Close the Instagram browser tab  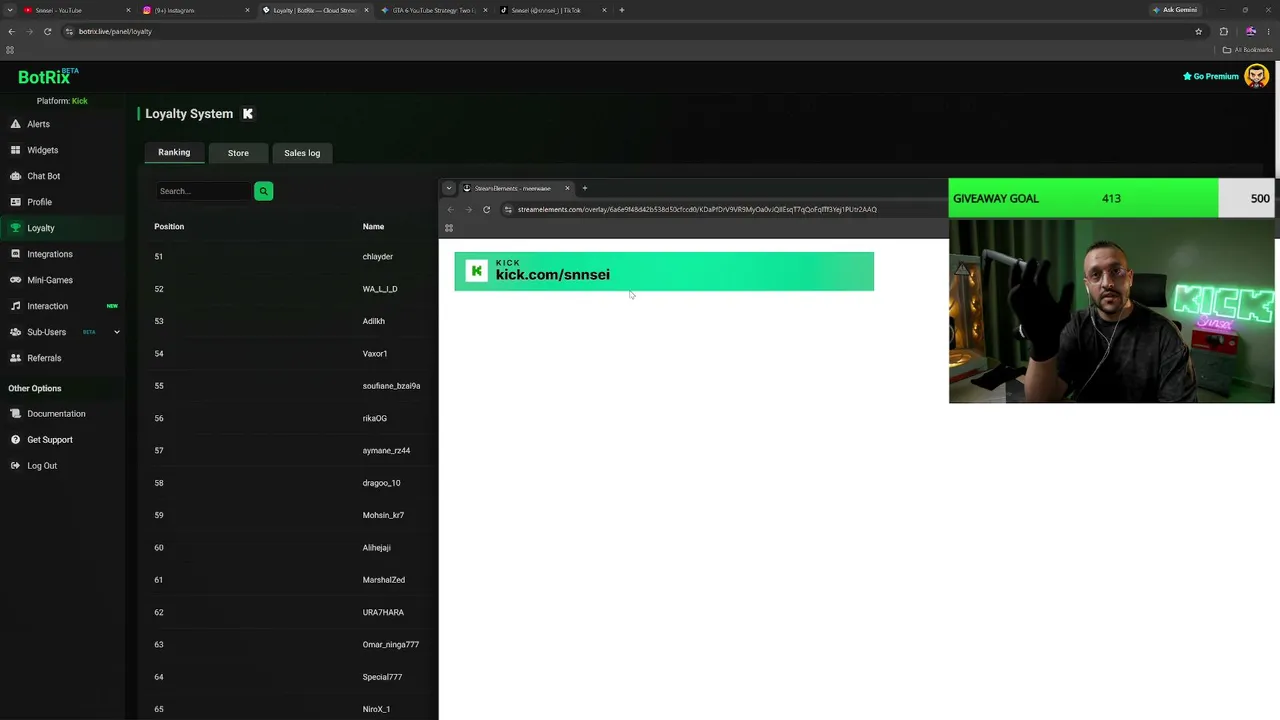[x=247, y=10]
